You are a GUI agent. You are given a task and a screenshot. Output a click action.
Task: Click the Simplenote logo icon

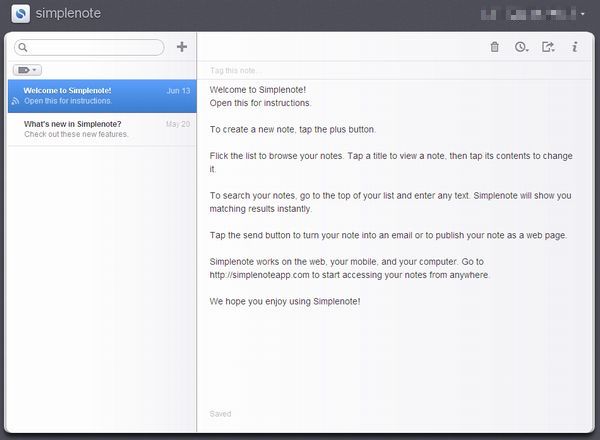click(21, 14)
